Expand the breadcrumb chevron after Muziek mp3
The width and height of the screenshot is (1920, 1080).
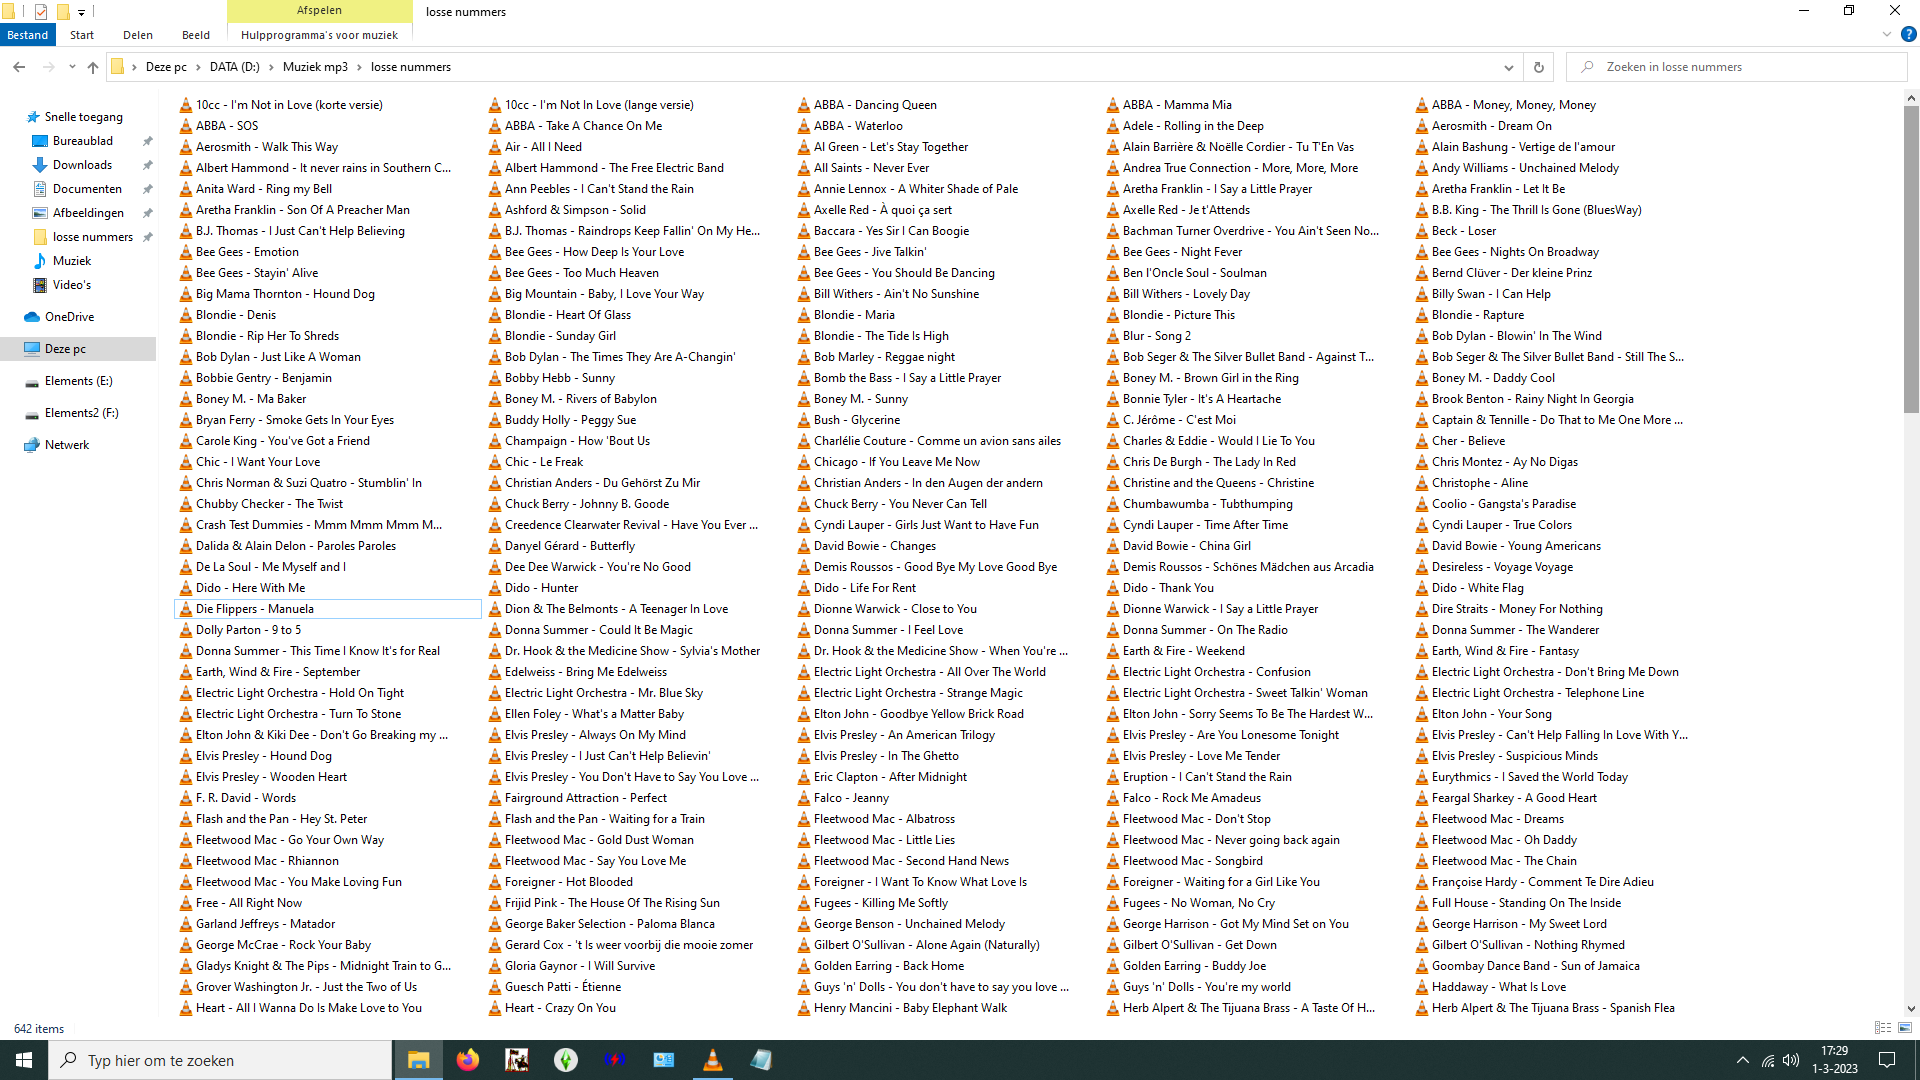360,67
